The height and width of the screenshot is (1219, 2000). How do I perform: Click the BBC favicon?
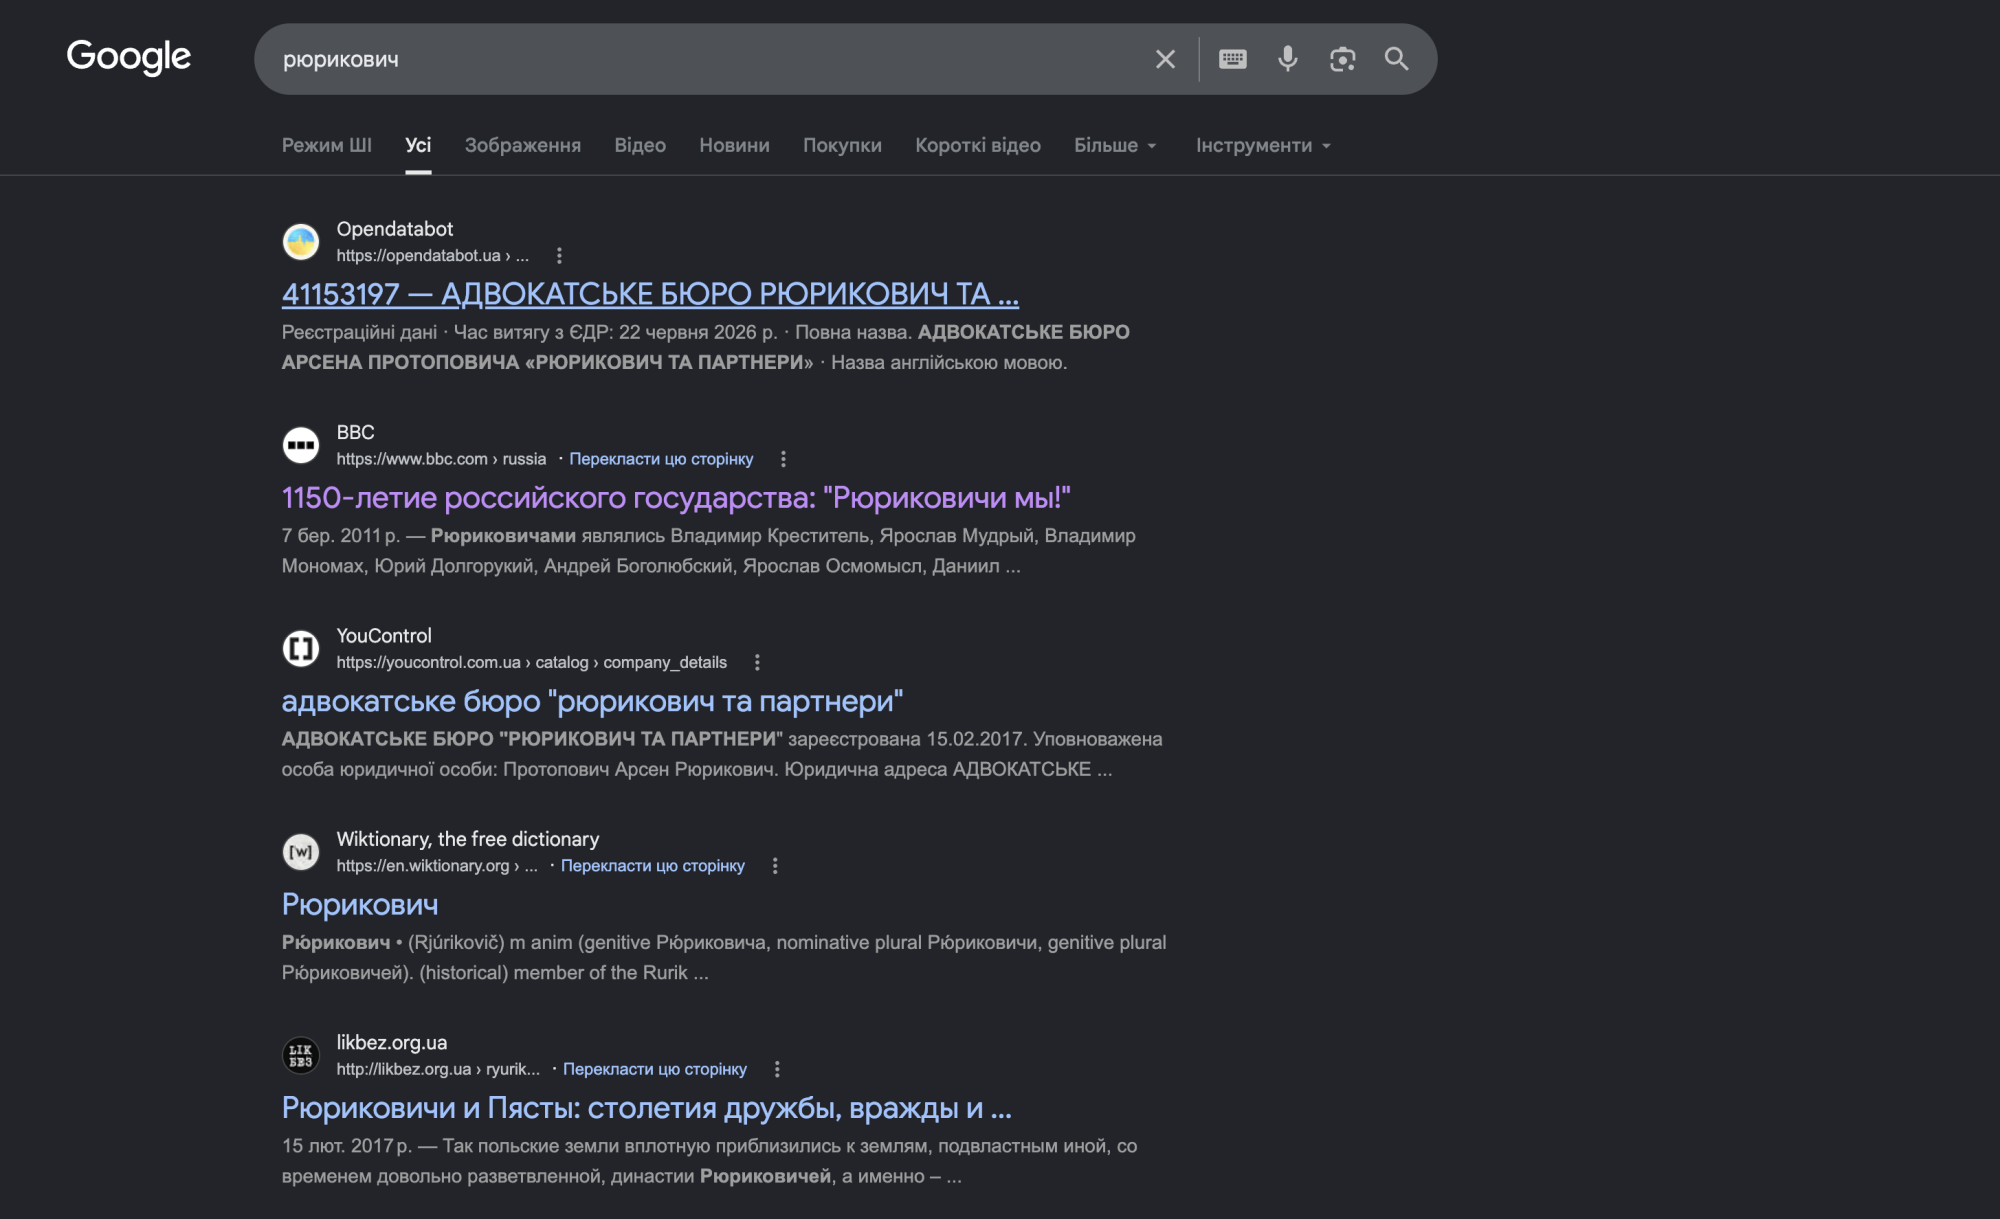coord(300,445)
